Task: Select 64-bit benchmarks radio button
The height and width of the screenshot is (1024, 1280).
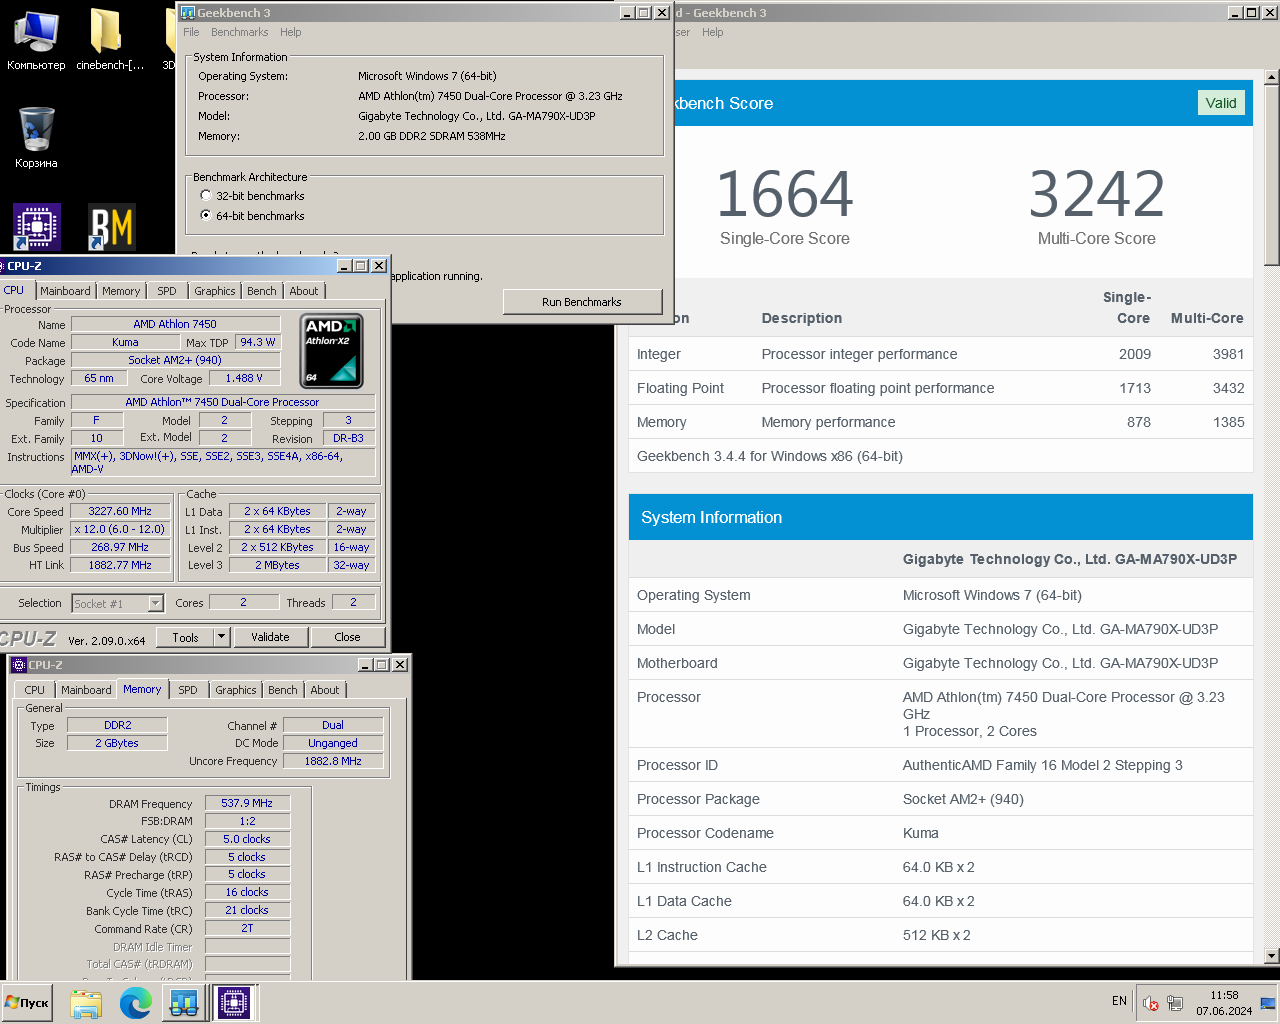Action: coord(206,215)
